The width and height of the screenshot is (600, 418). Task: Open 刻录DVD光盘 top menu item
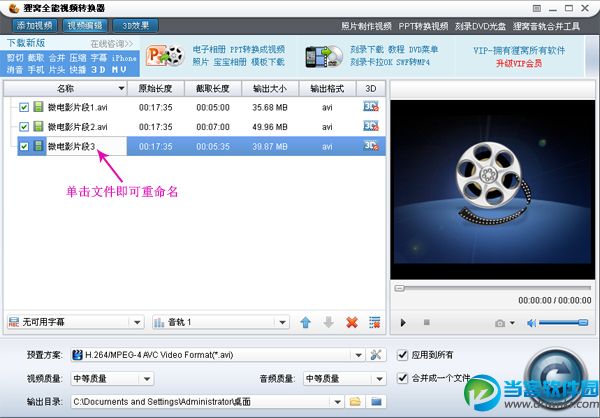point(480,26)
